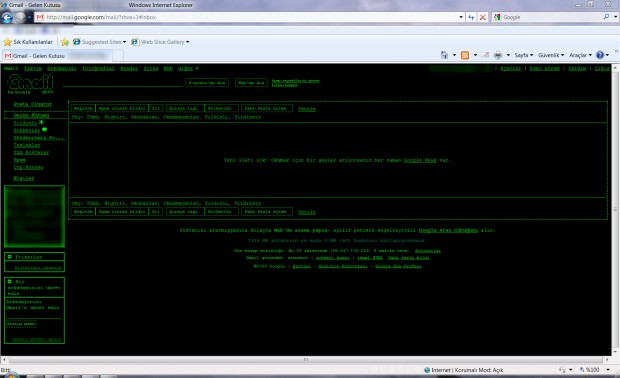Screen dimensions: 620x378
Task: Add to favorites via star-plus icon
Action: [x=65, y=42]
